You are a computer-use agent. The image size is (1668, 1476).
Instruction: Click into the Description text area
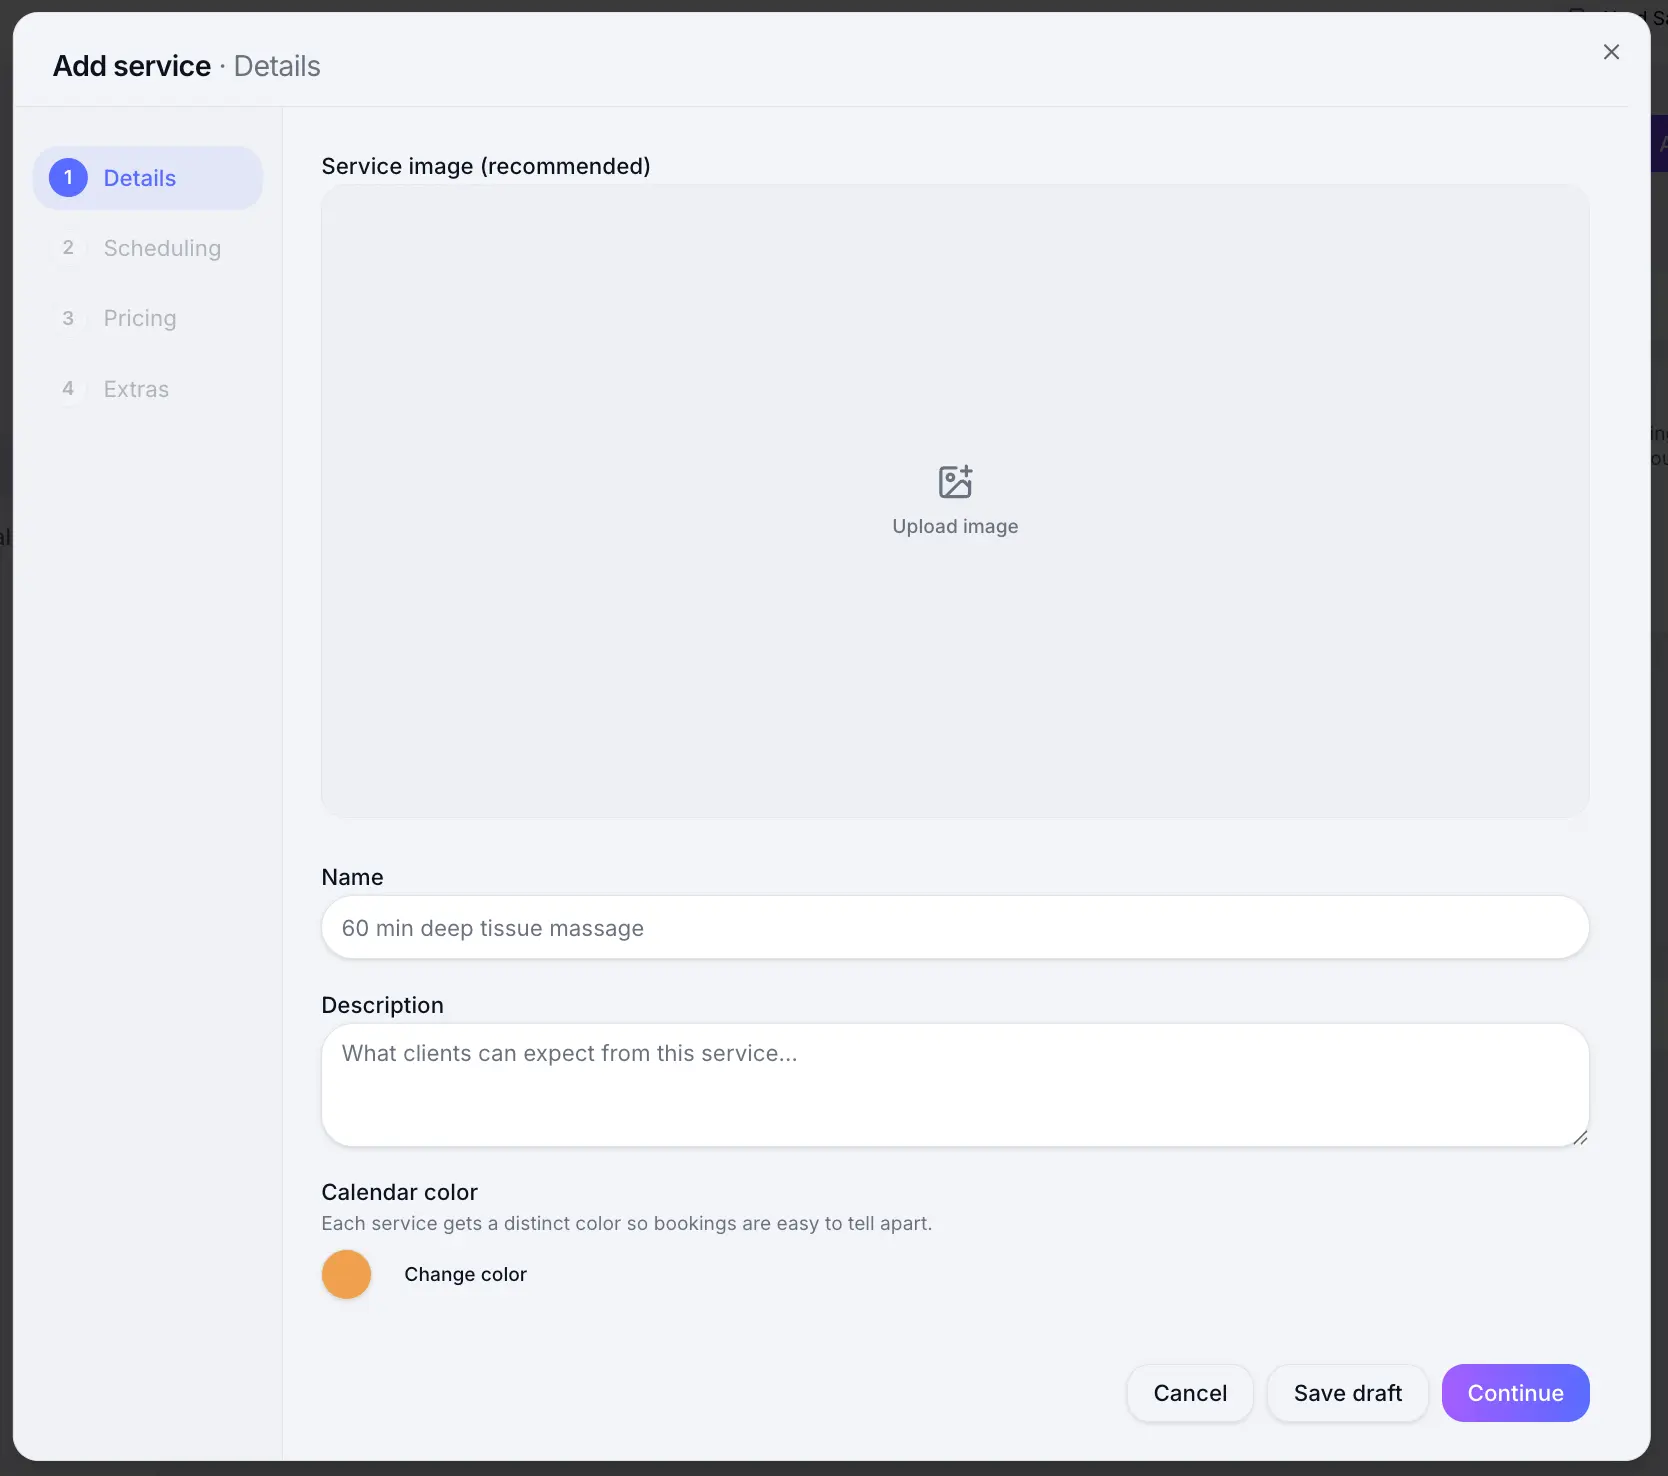955,1085
